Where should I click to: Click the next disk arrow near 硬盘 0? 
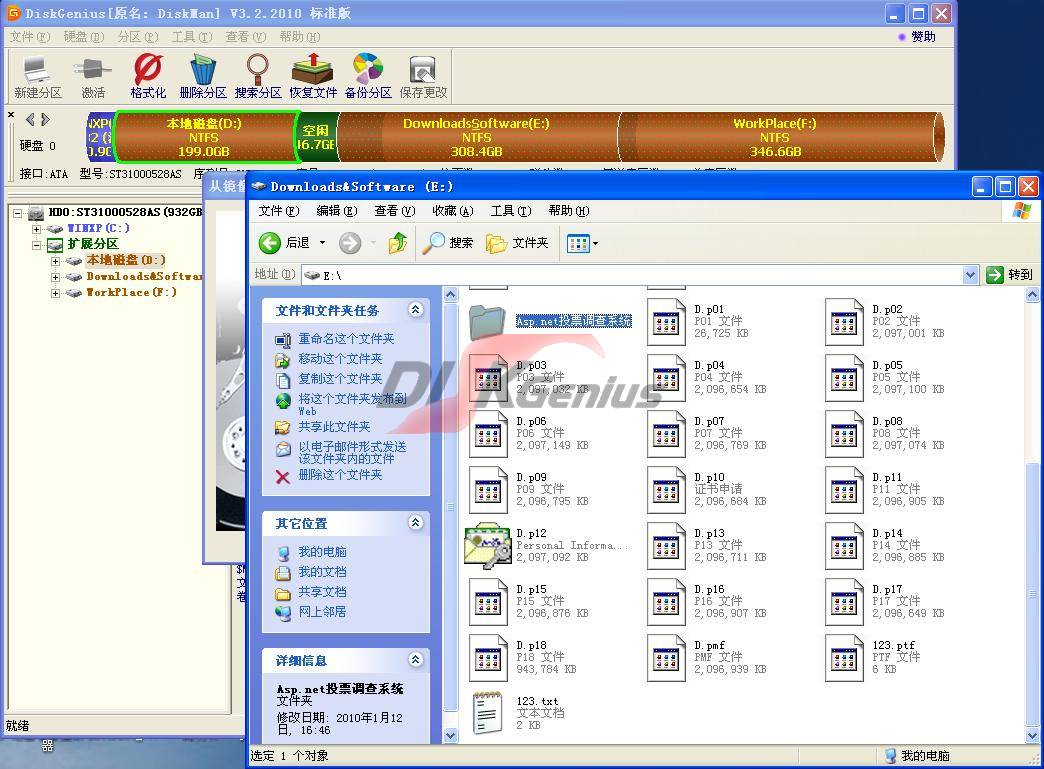(45, 120)
